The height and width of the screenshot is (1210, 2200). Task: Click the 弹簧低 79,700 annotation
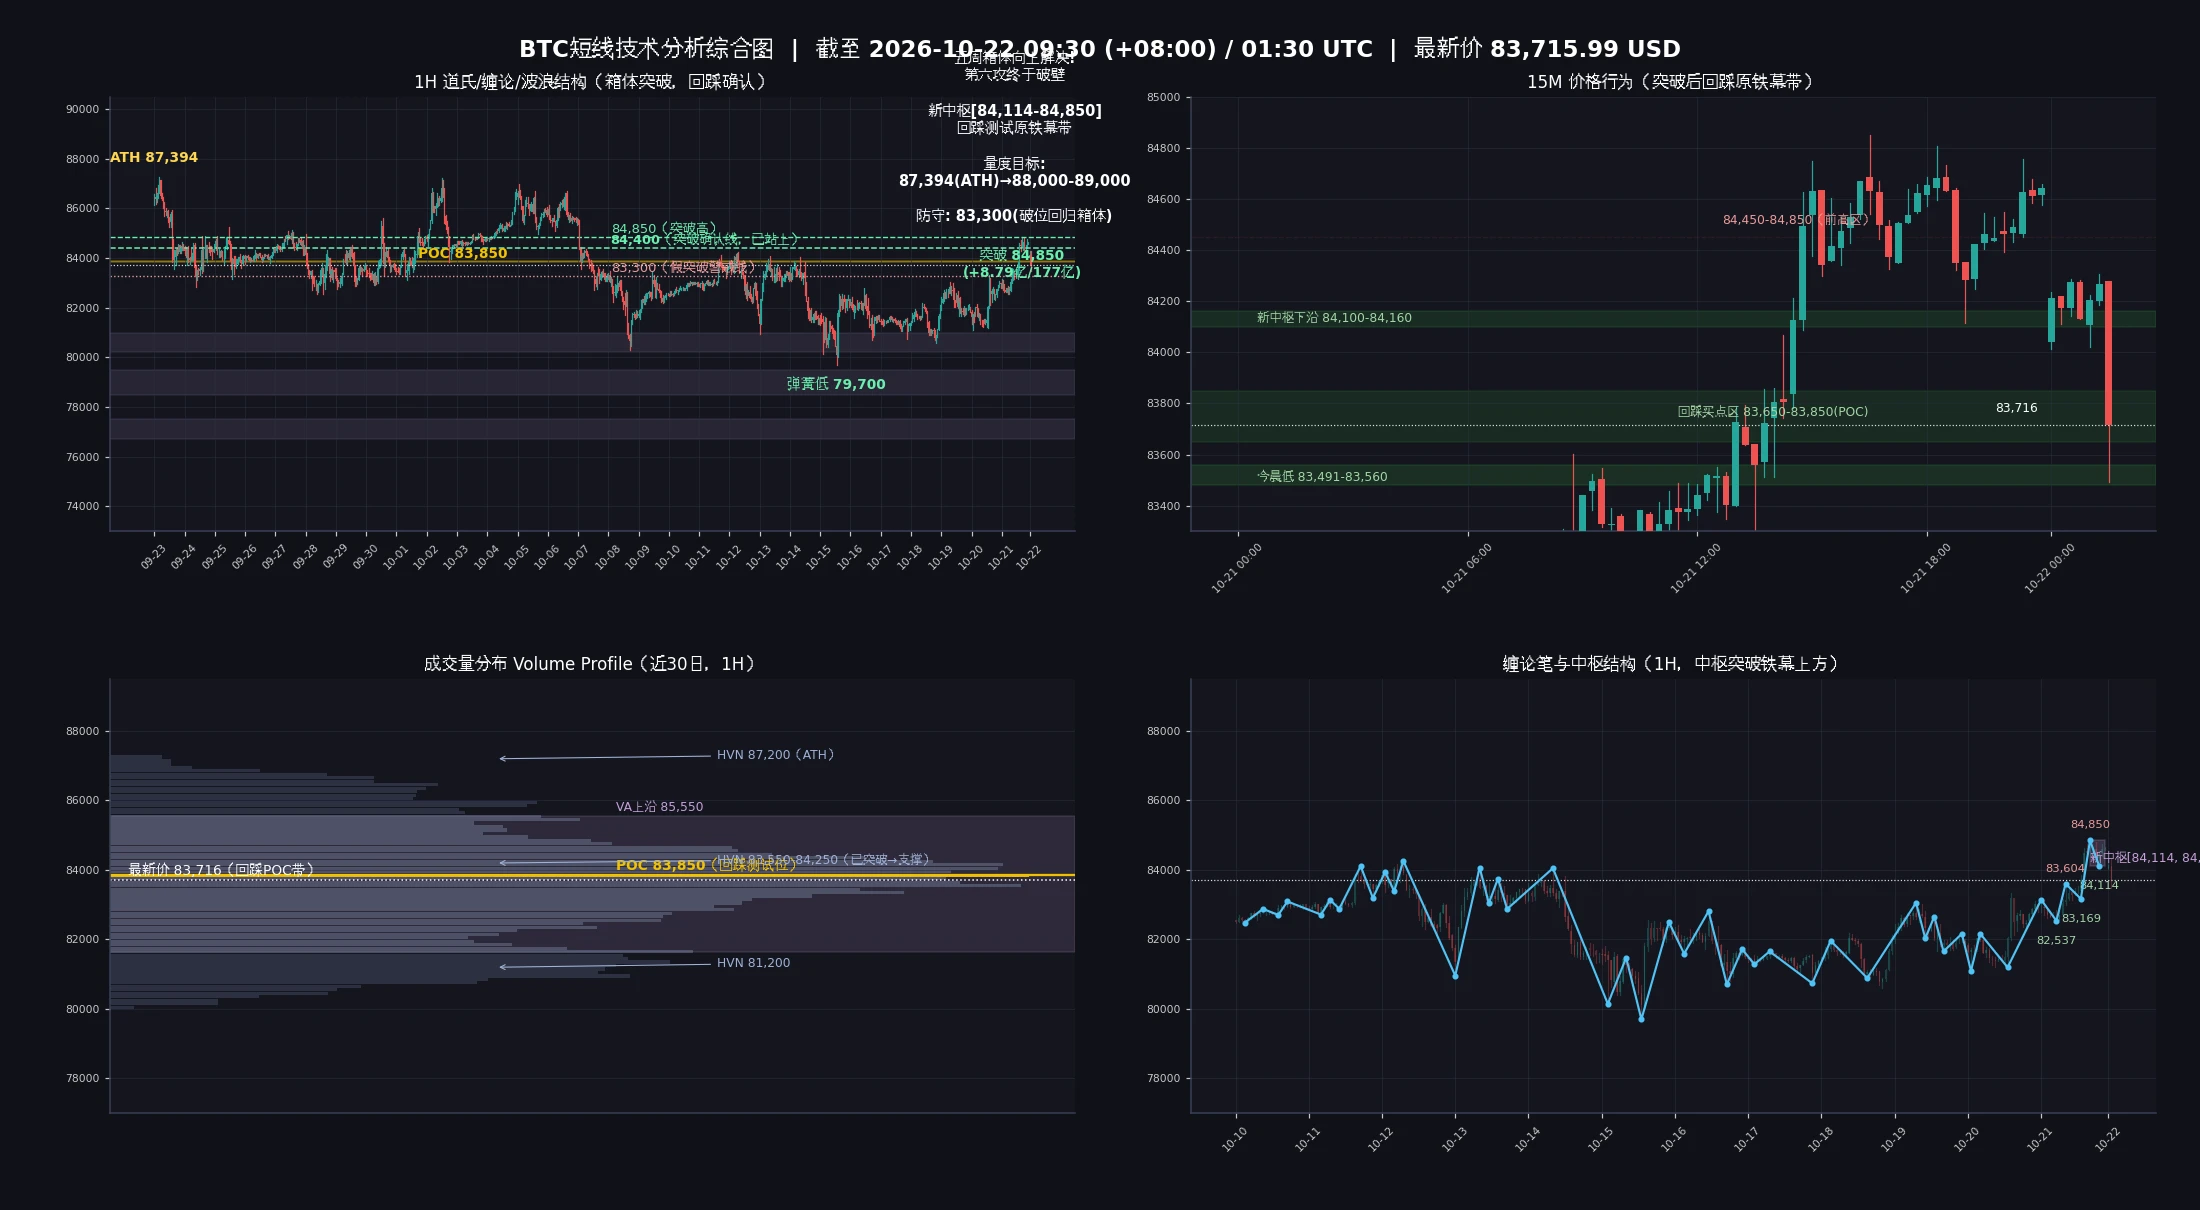click(x=836, y=384)
